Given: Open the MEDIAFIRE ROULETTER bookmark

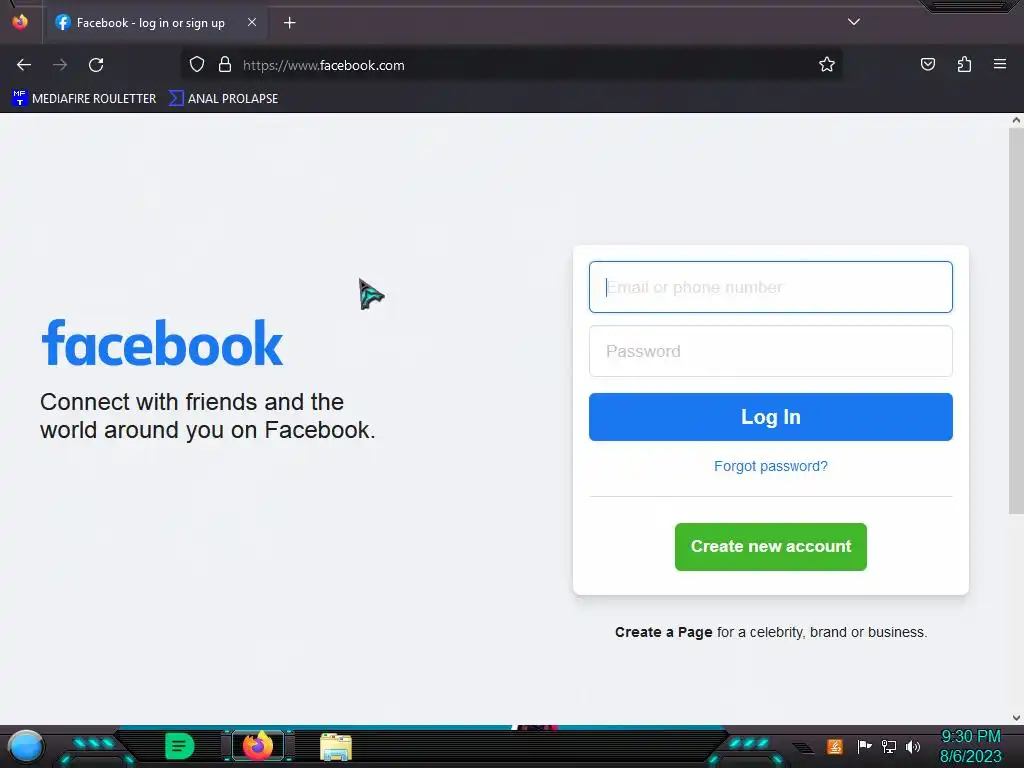Looking at the screenshot, I should [x=84, y=99].
